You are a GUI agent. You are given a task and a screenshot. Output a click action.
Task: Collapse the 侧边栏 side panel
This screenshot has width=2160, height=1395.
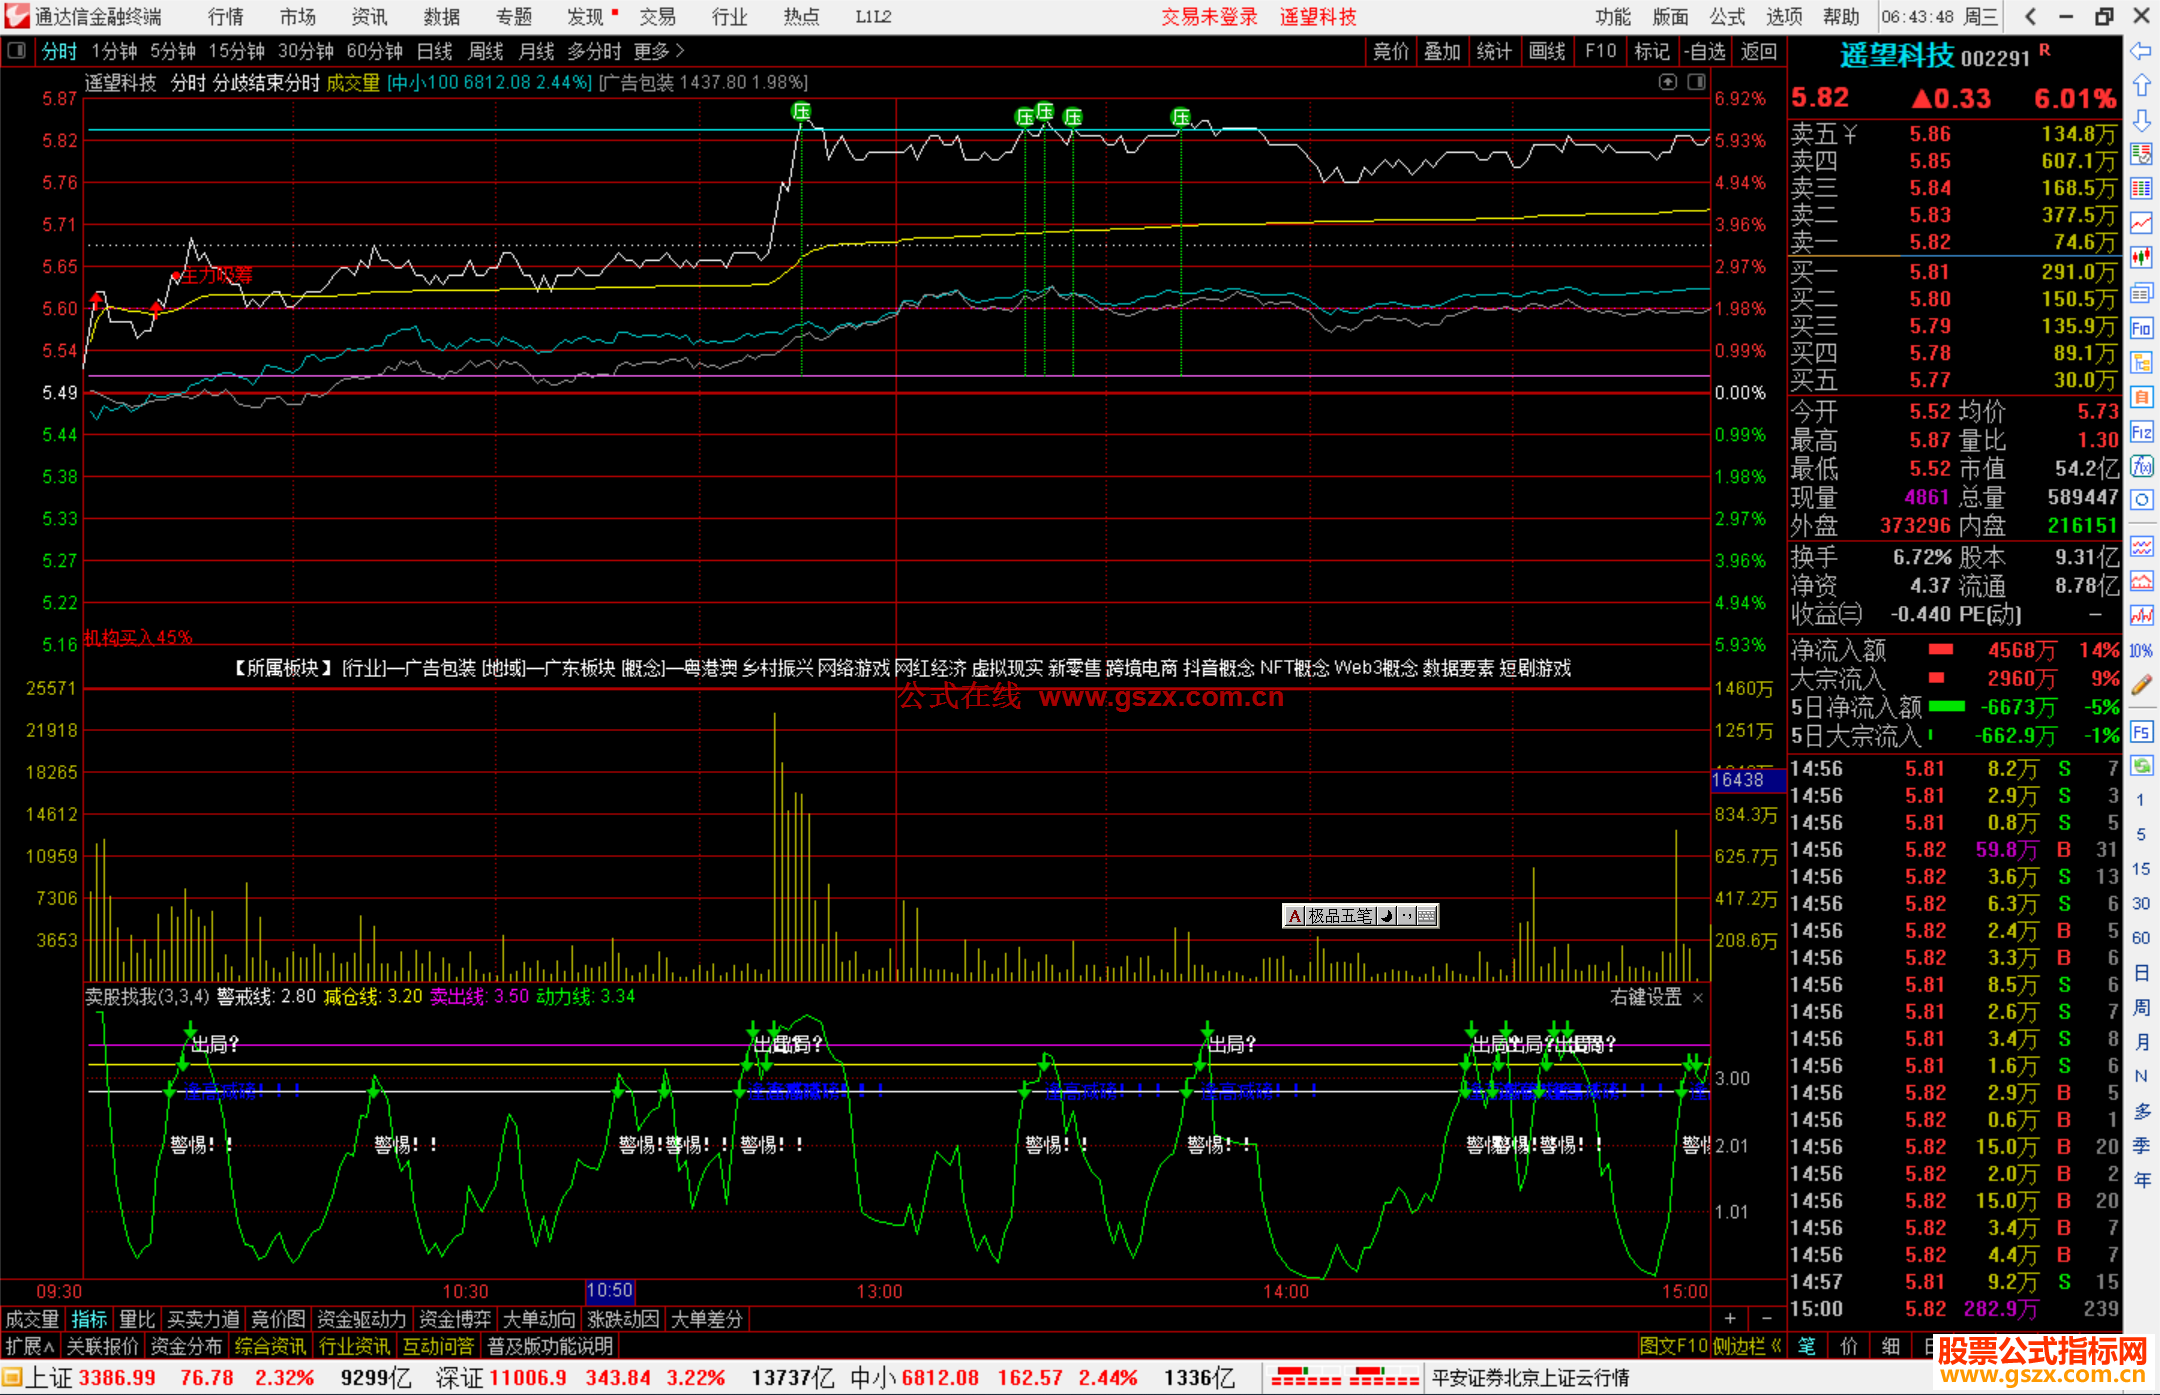pos(1747,1346)
